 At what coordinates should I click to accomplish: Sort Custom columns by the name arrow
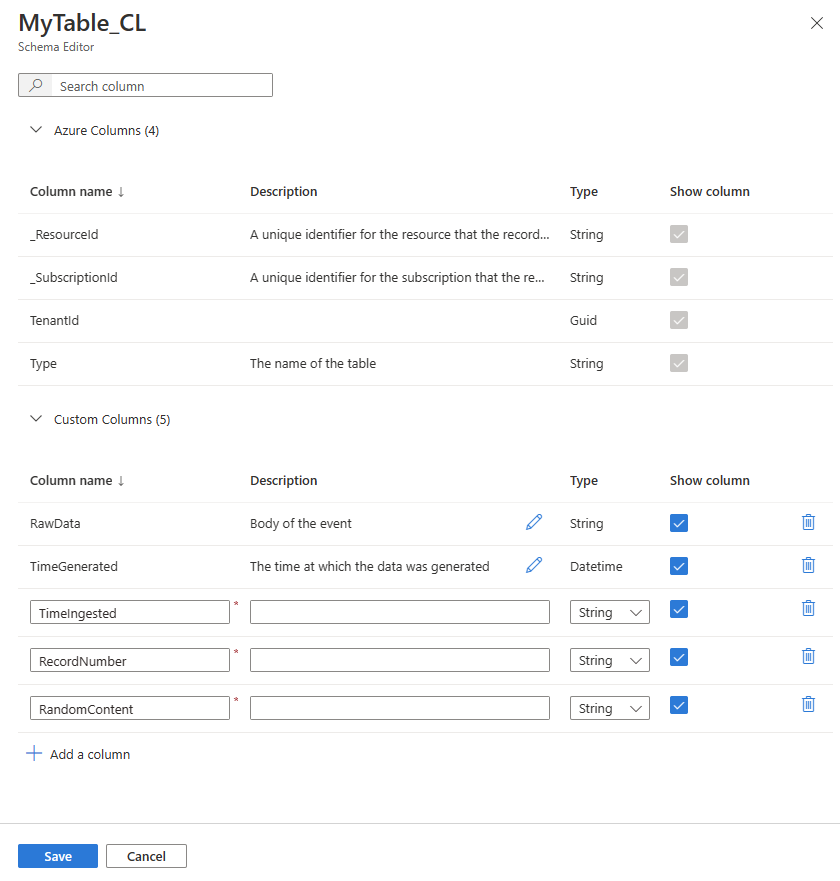(121, 481)
